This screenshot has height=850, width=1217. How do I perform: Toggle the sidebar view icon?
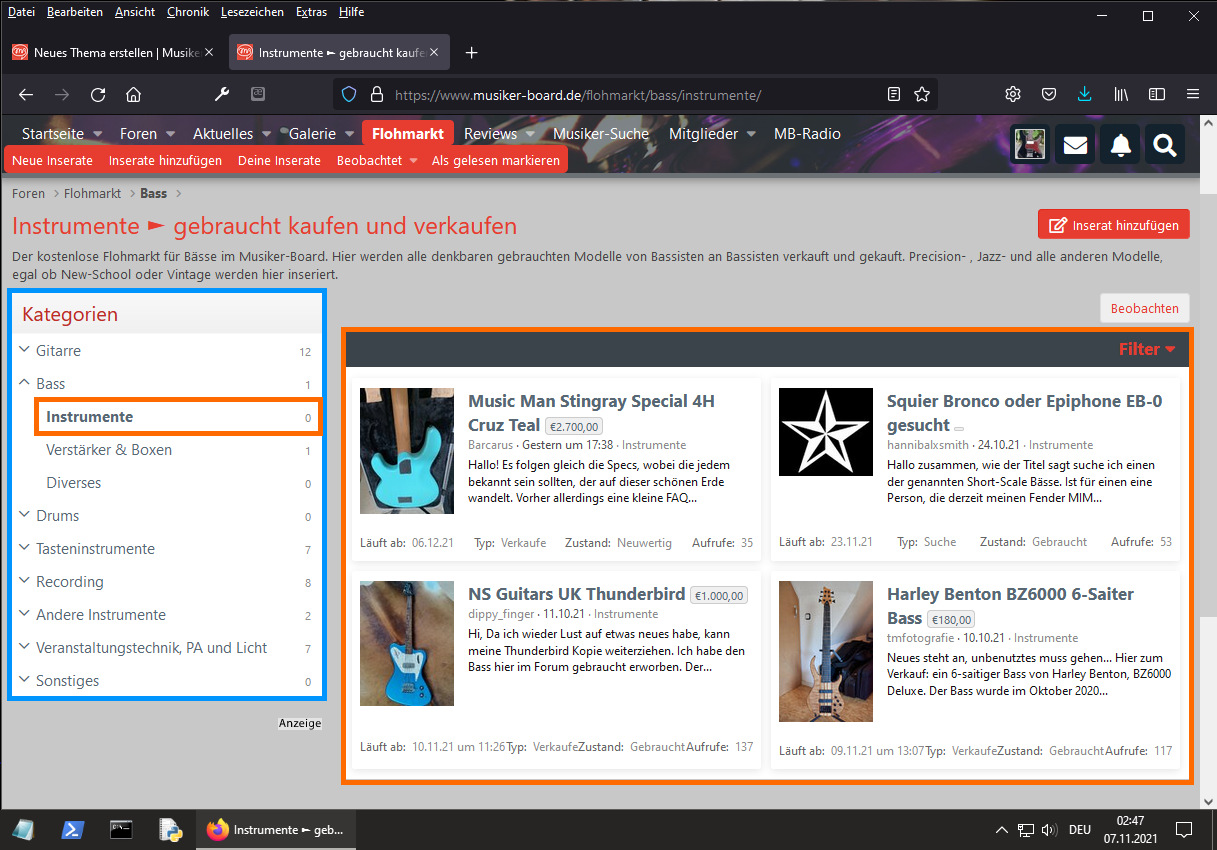coord(1157,94)
